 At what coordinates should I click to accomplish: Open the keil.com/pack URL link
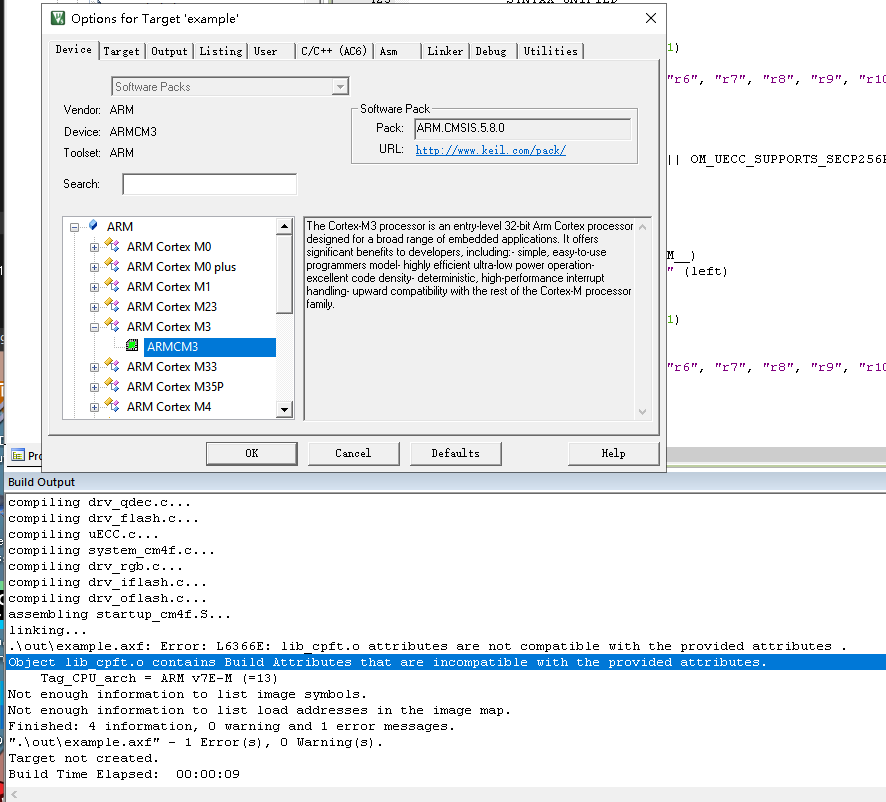490,150
